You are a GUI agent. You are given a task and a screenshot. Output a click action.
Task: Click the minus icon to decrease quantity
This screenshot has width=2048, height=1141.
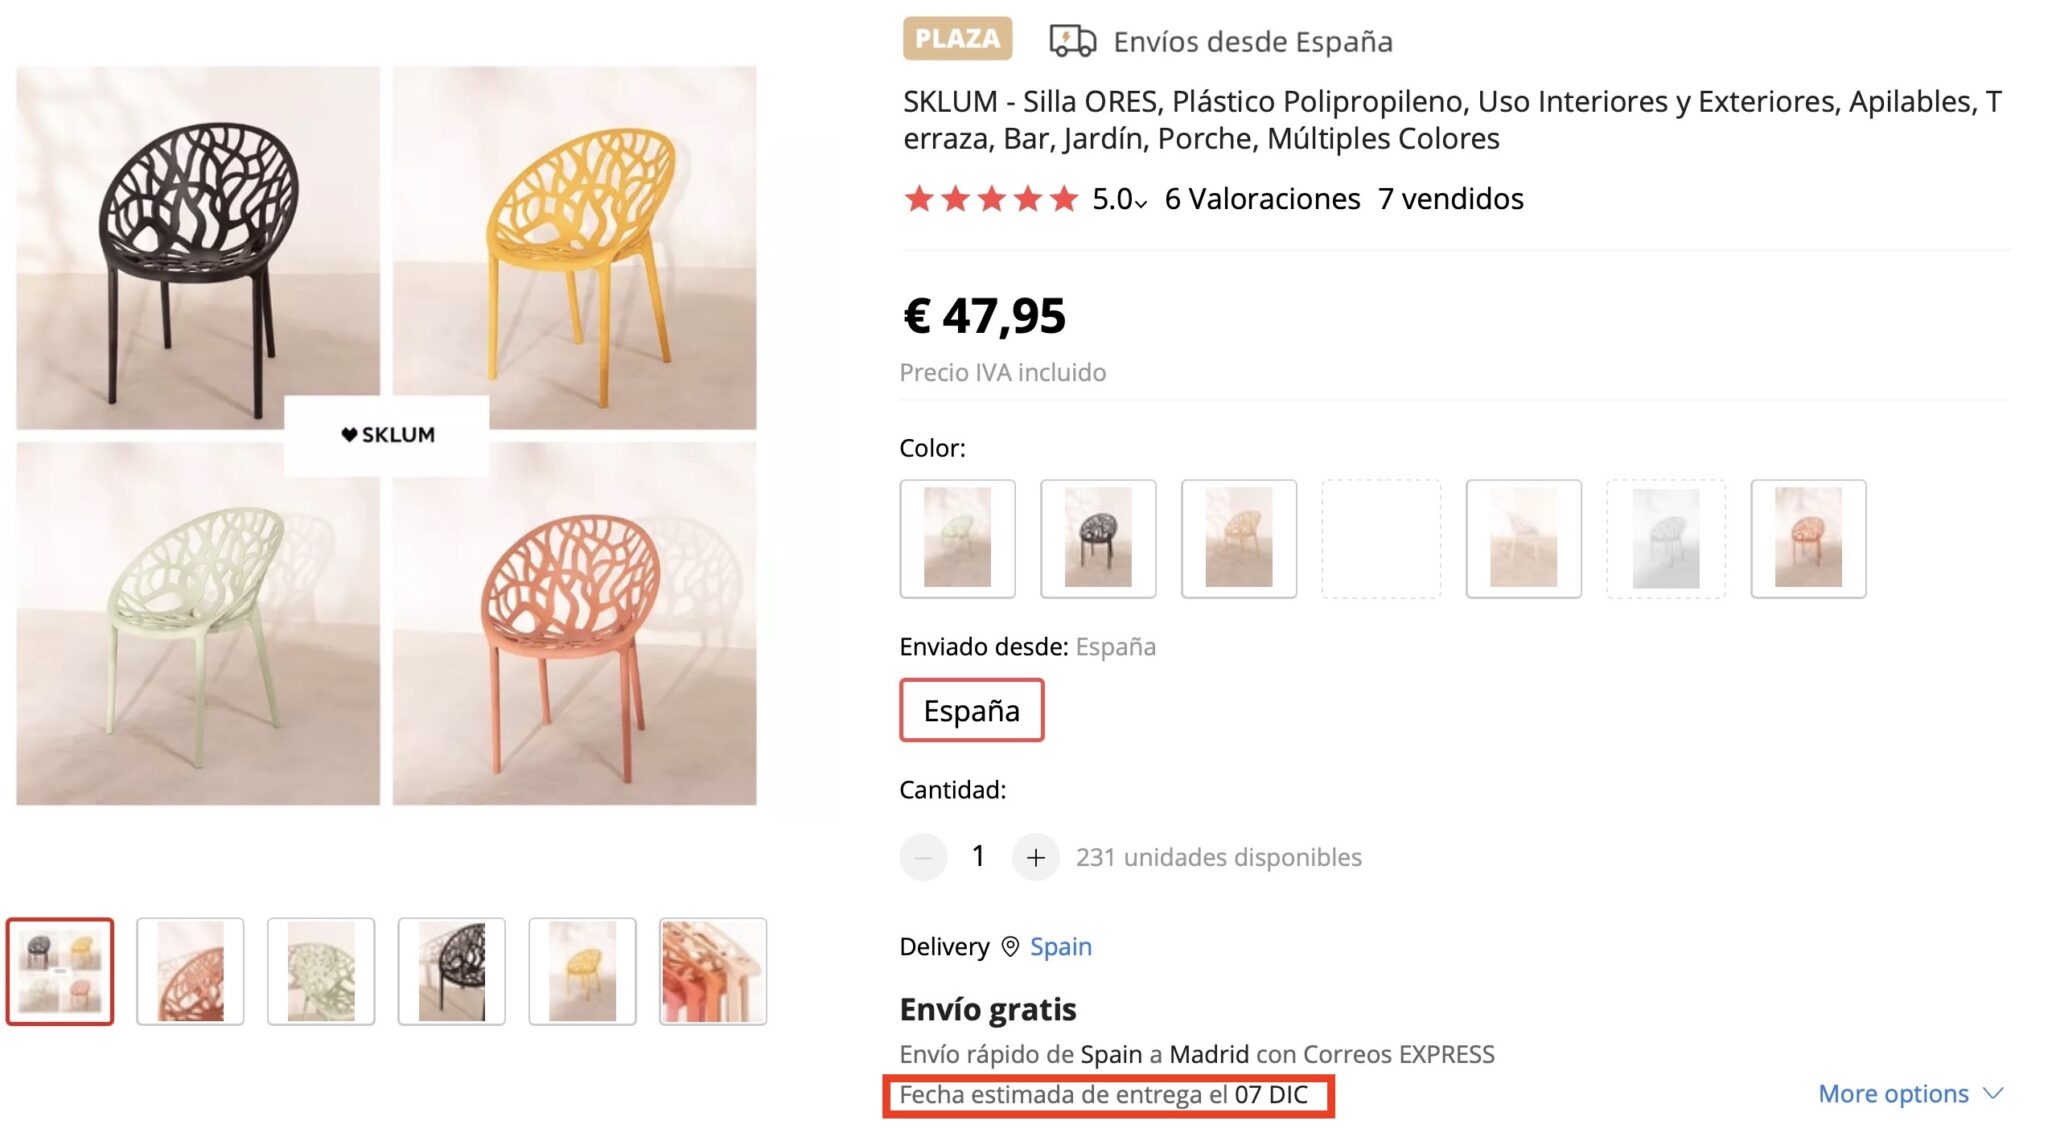point(922,856)
